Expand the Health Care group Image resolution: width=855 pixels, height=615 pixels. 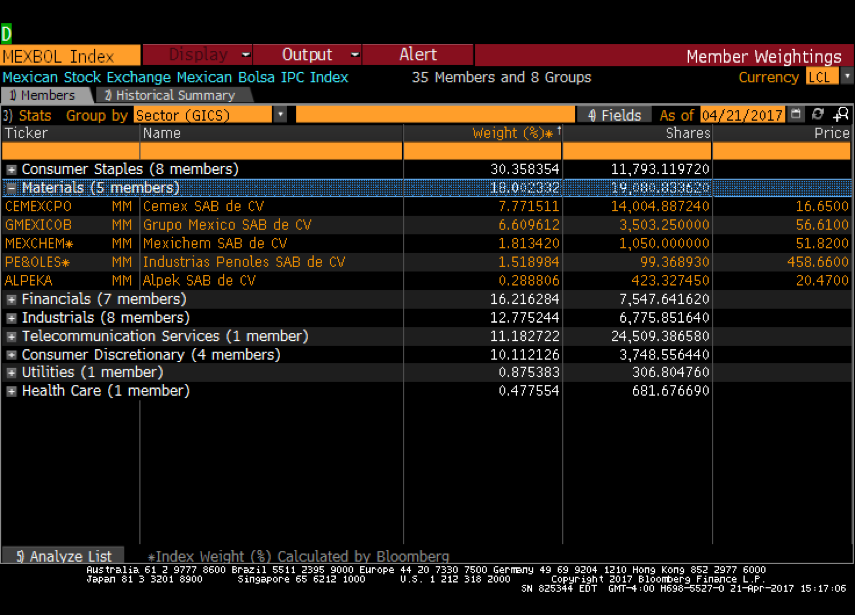coord(11,392)
